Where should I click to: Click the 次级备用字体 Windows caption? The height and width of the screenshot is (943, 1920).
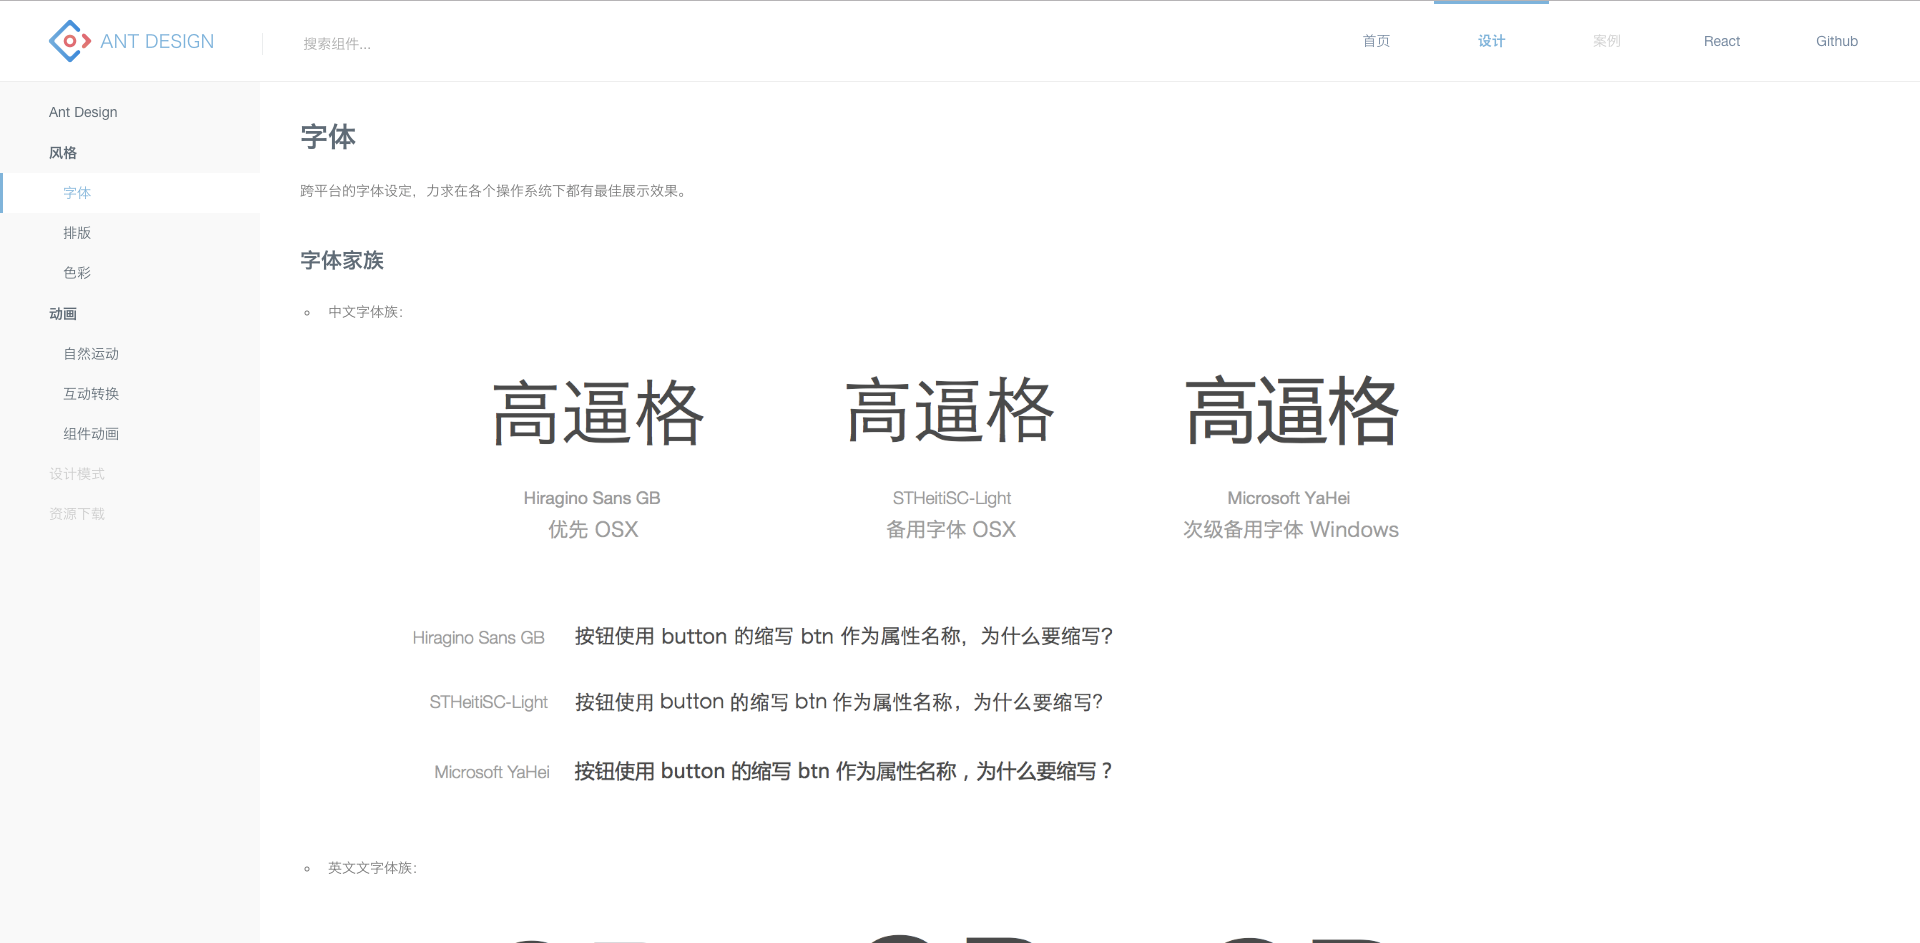(x=1291, y=530)
